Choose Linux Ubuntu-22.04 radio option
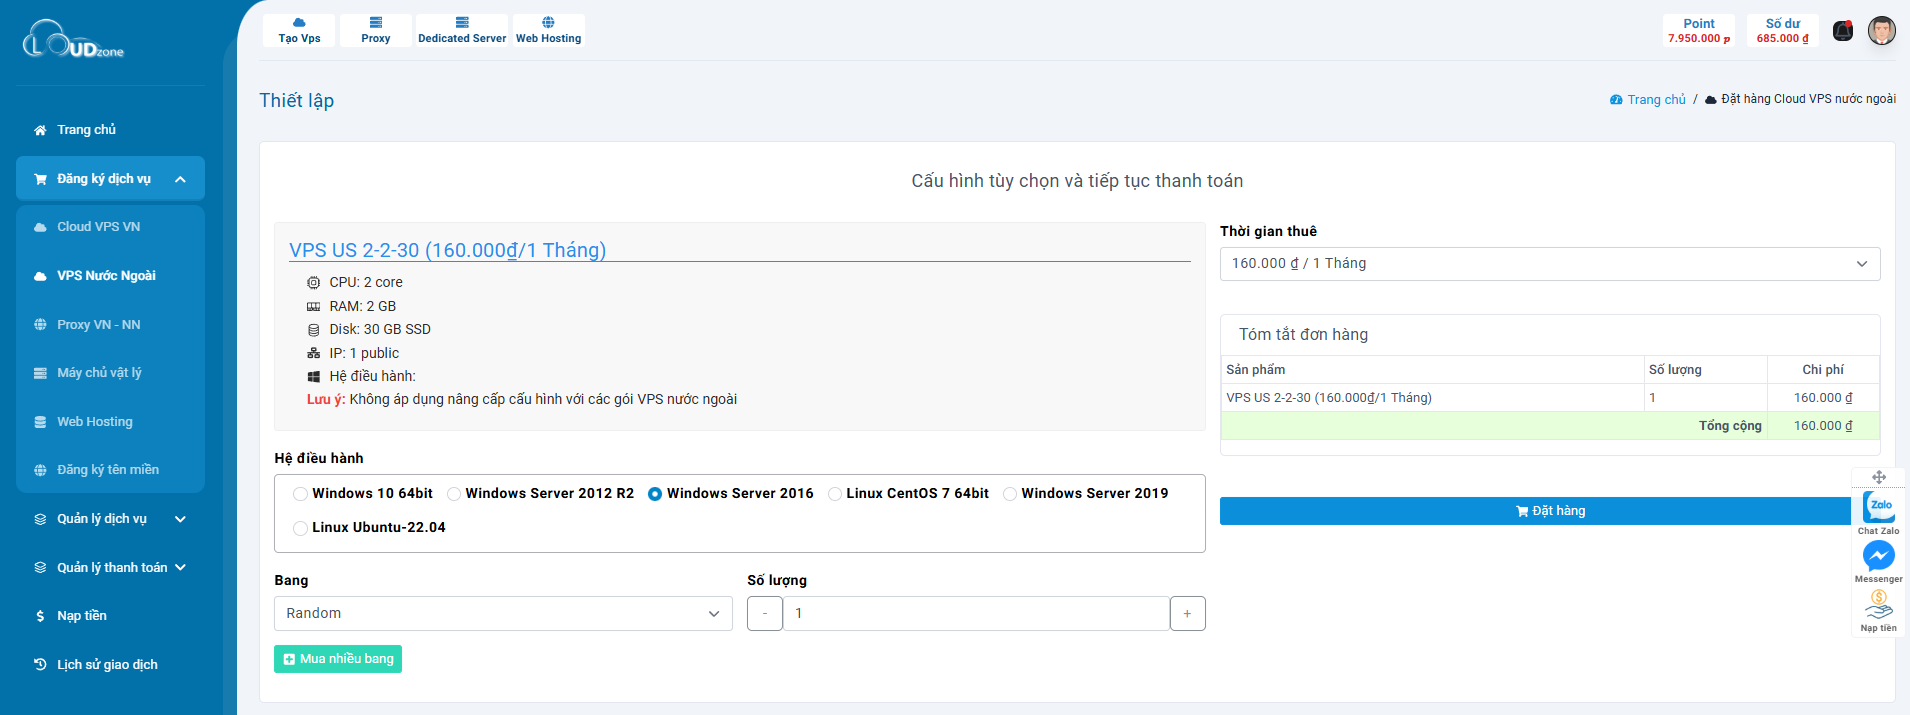The height and width of the screenshot is (715, 1910). click(x=300, y=528)
